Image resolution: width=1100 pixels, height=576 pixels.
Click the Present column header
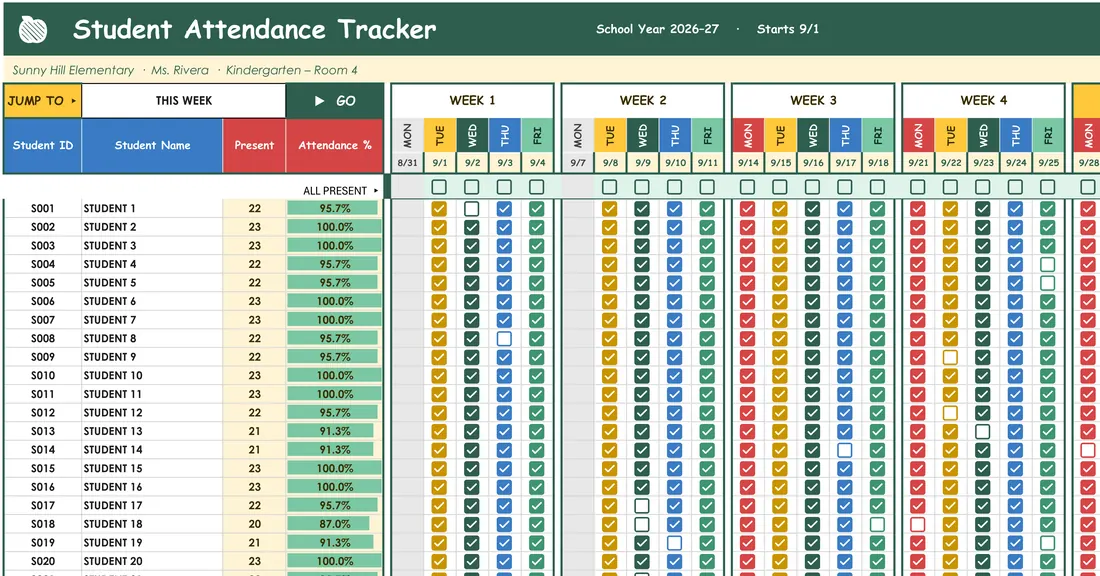[x=254, y=145]
